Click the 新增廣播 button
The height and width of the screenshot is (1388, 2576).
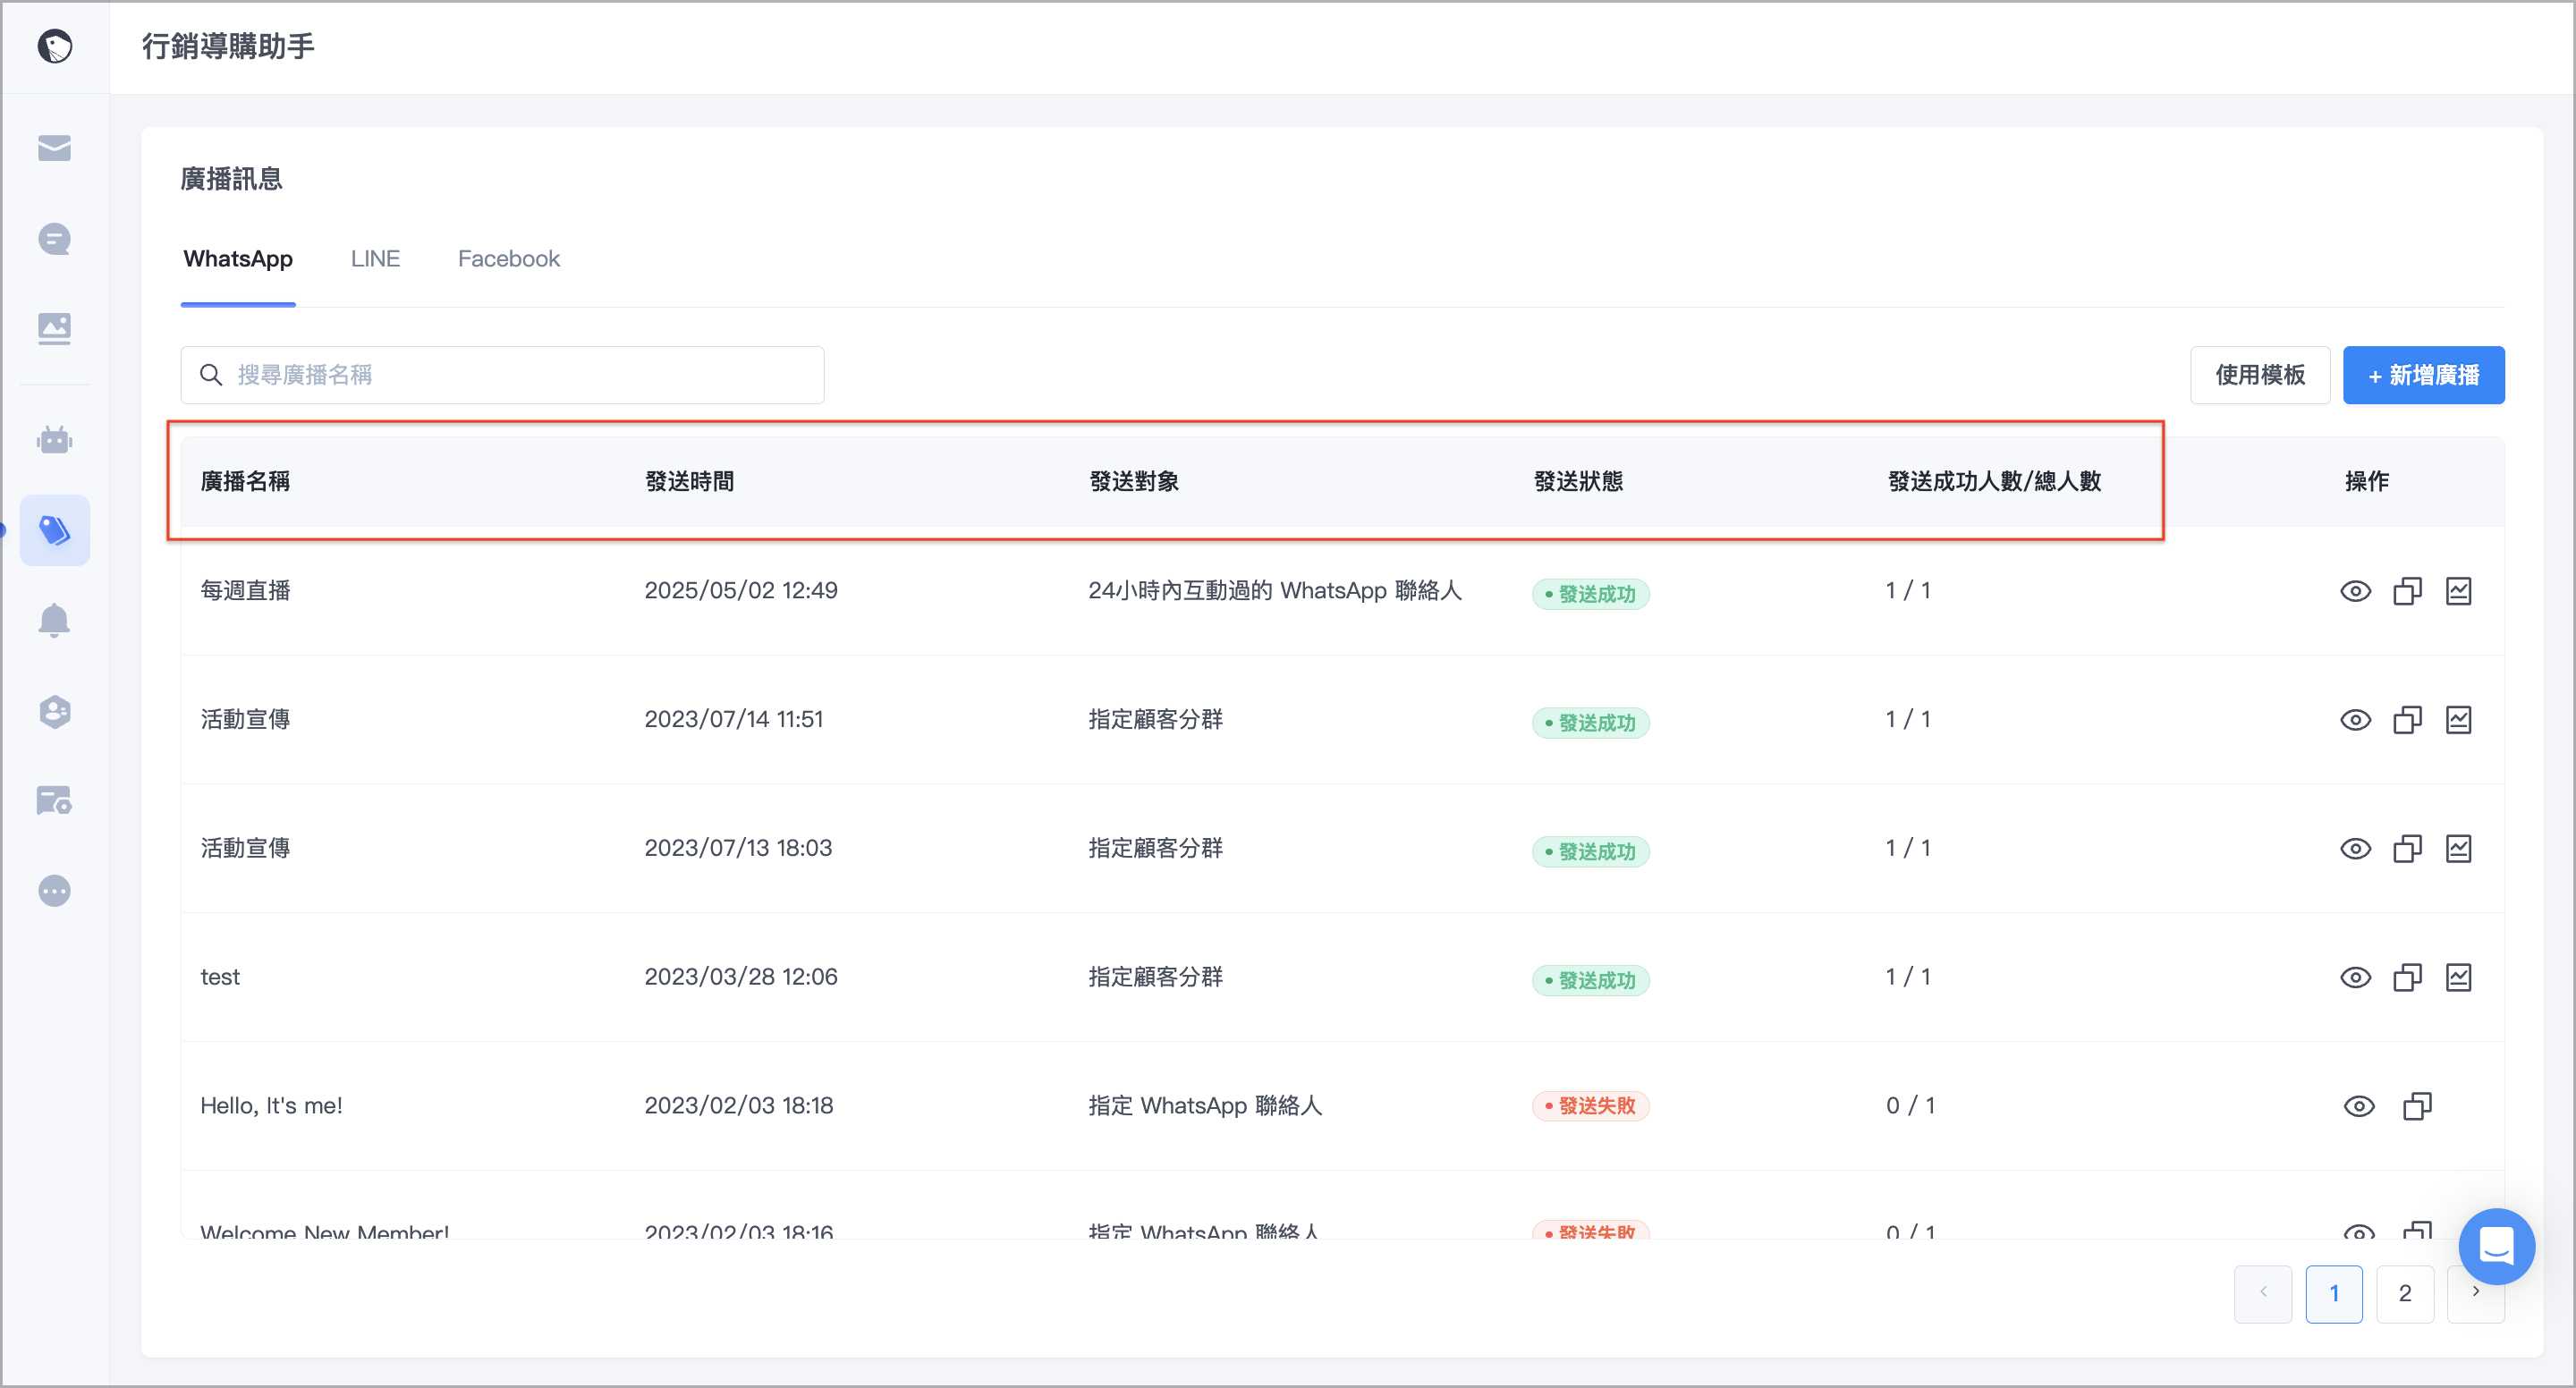tap(2424, 375)
